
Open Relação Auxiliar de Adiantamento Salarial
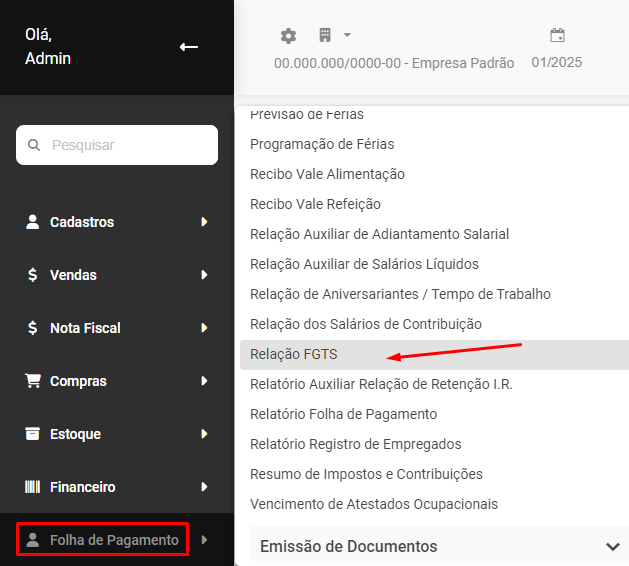tap(379, 234)
